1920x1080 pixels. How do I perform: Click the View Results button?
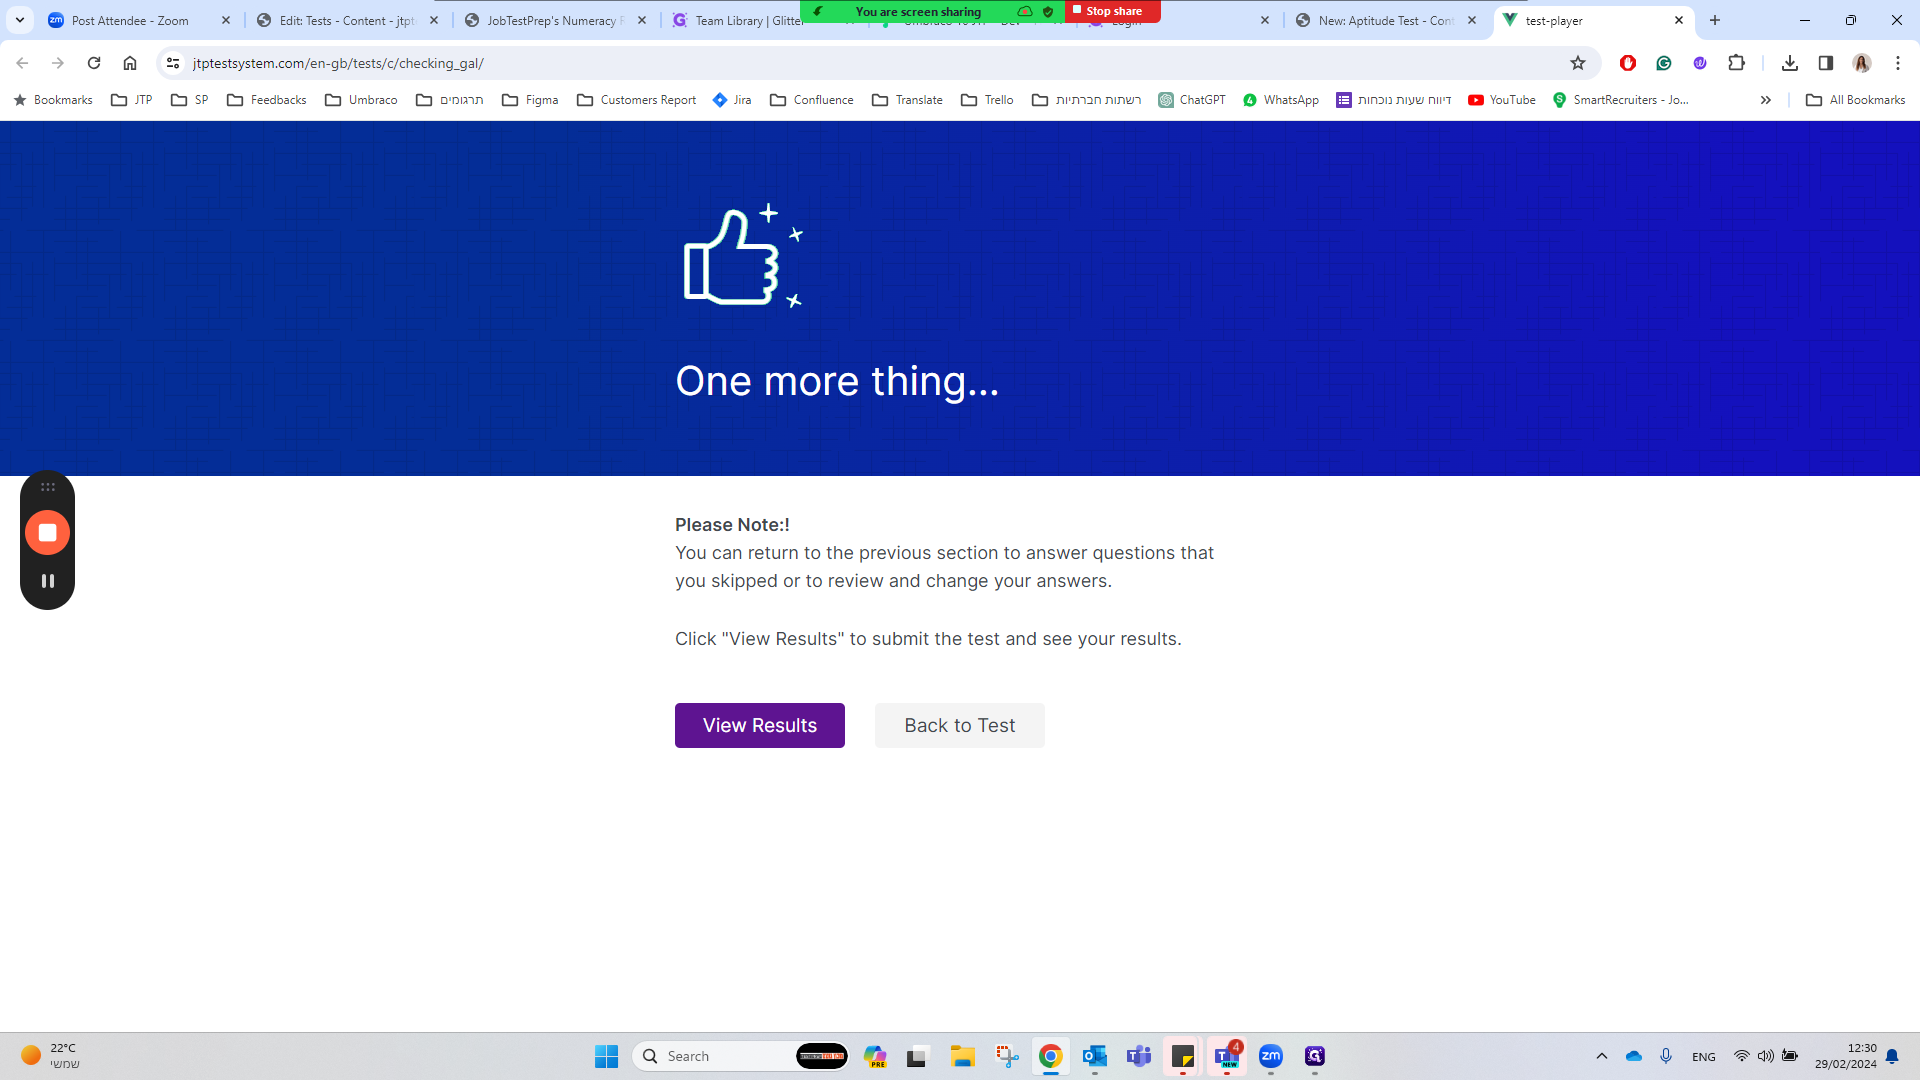(x=759, y=725)
